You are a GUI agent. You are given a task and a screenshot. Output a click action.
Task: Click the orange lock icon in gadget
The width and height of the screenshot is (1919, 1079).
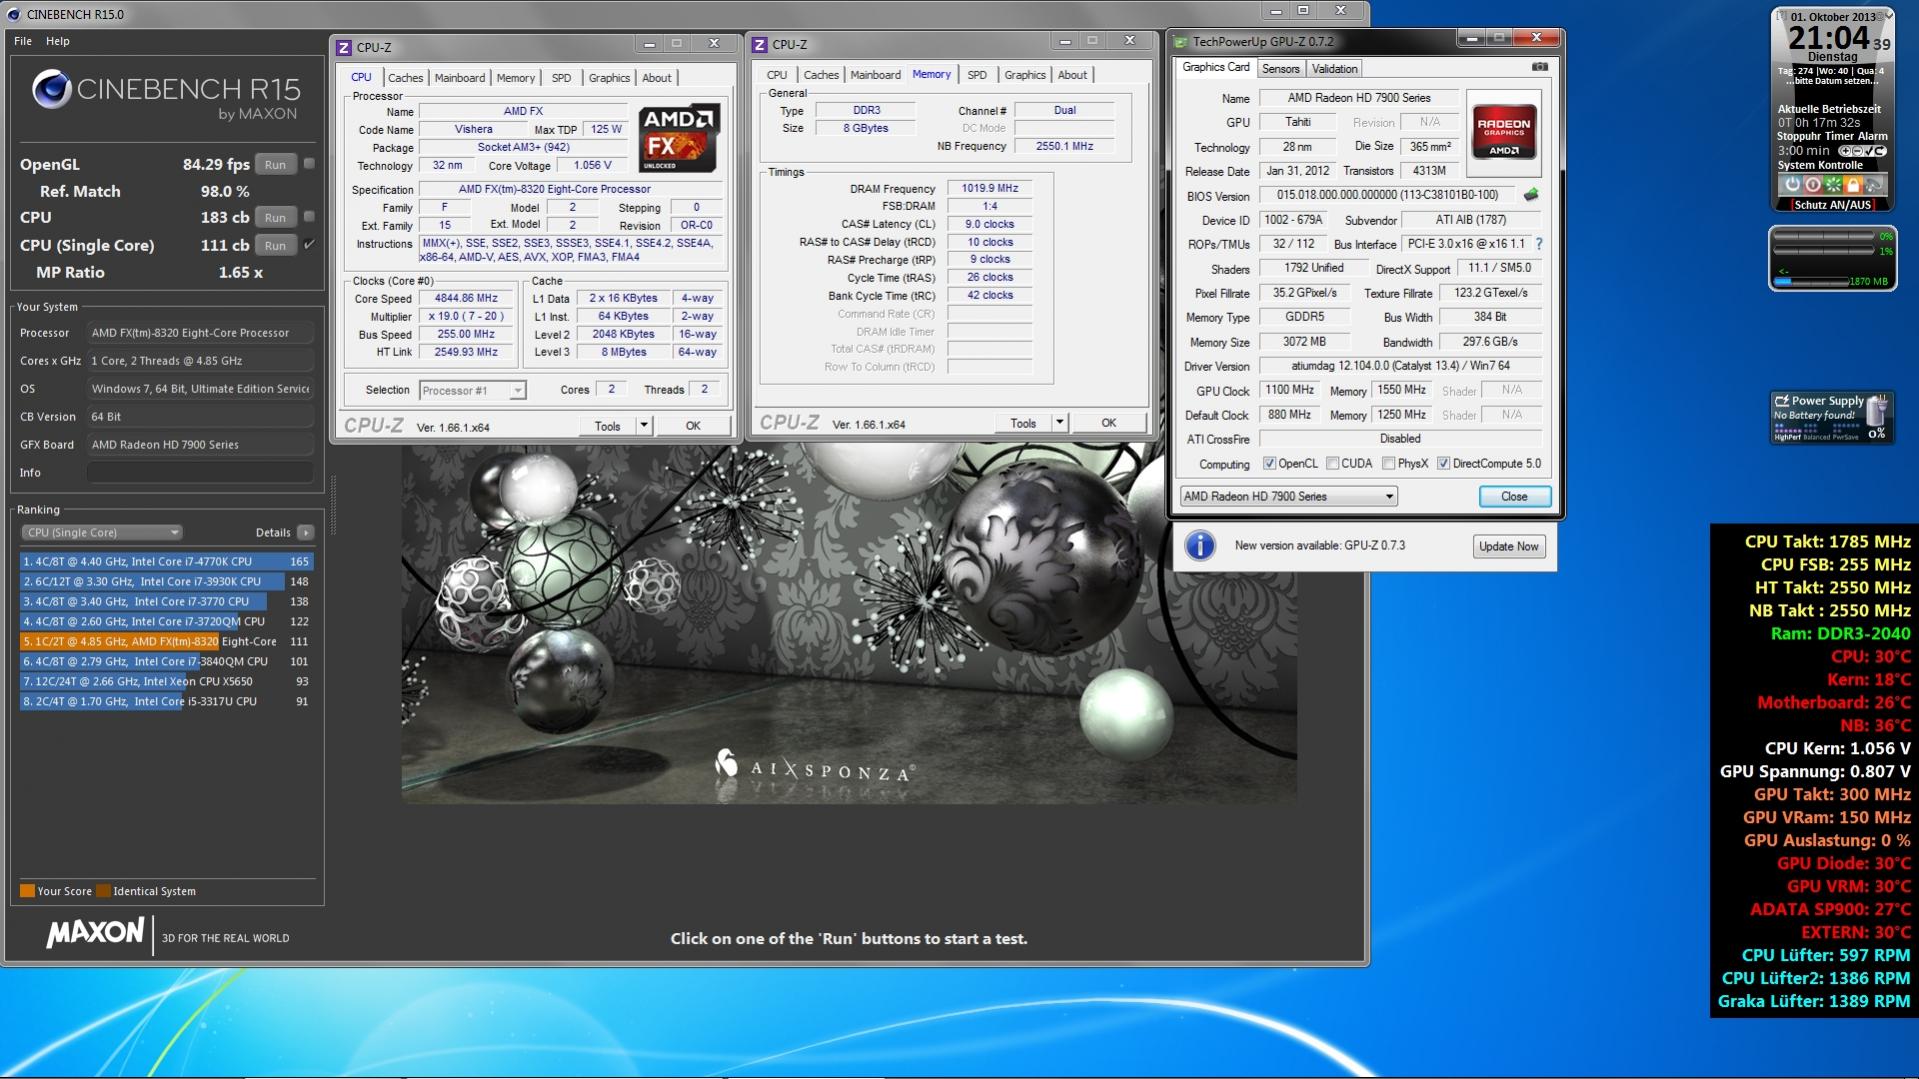tap(1853, 185)
